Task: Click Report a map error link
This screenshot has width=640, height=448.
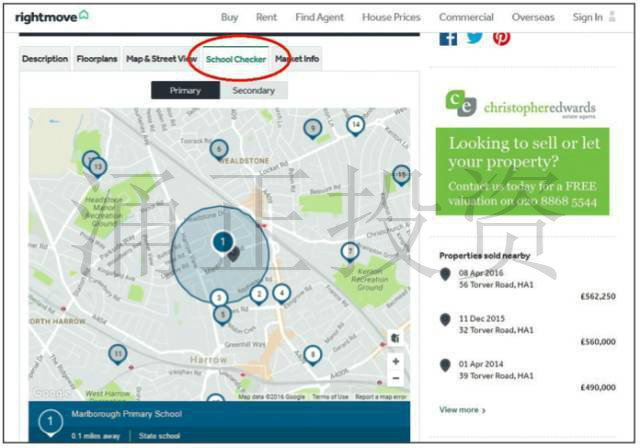Action: (x=381, y=397)
